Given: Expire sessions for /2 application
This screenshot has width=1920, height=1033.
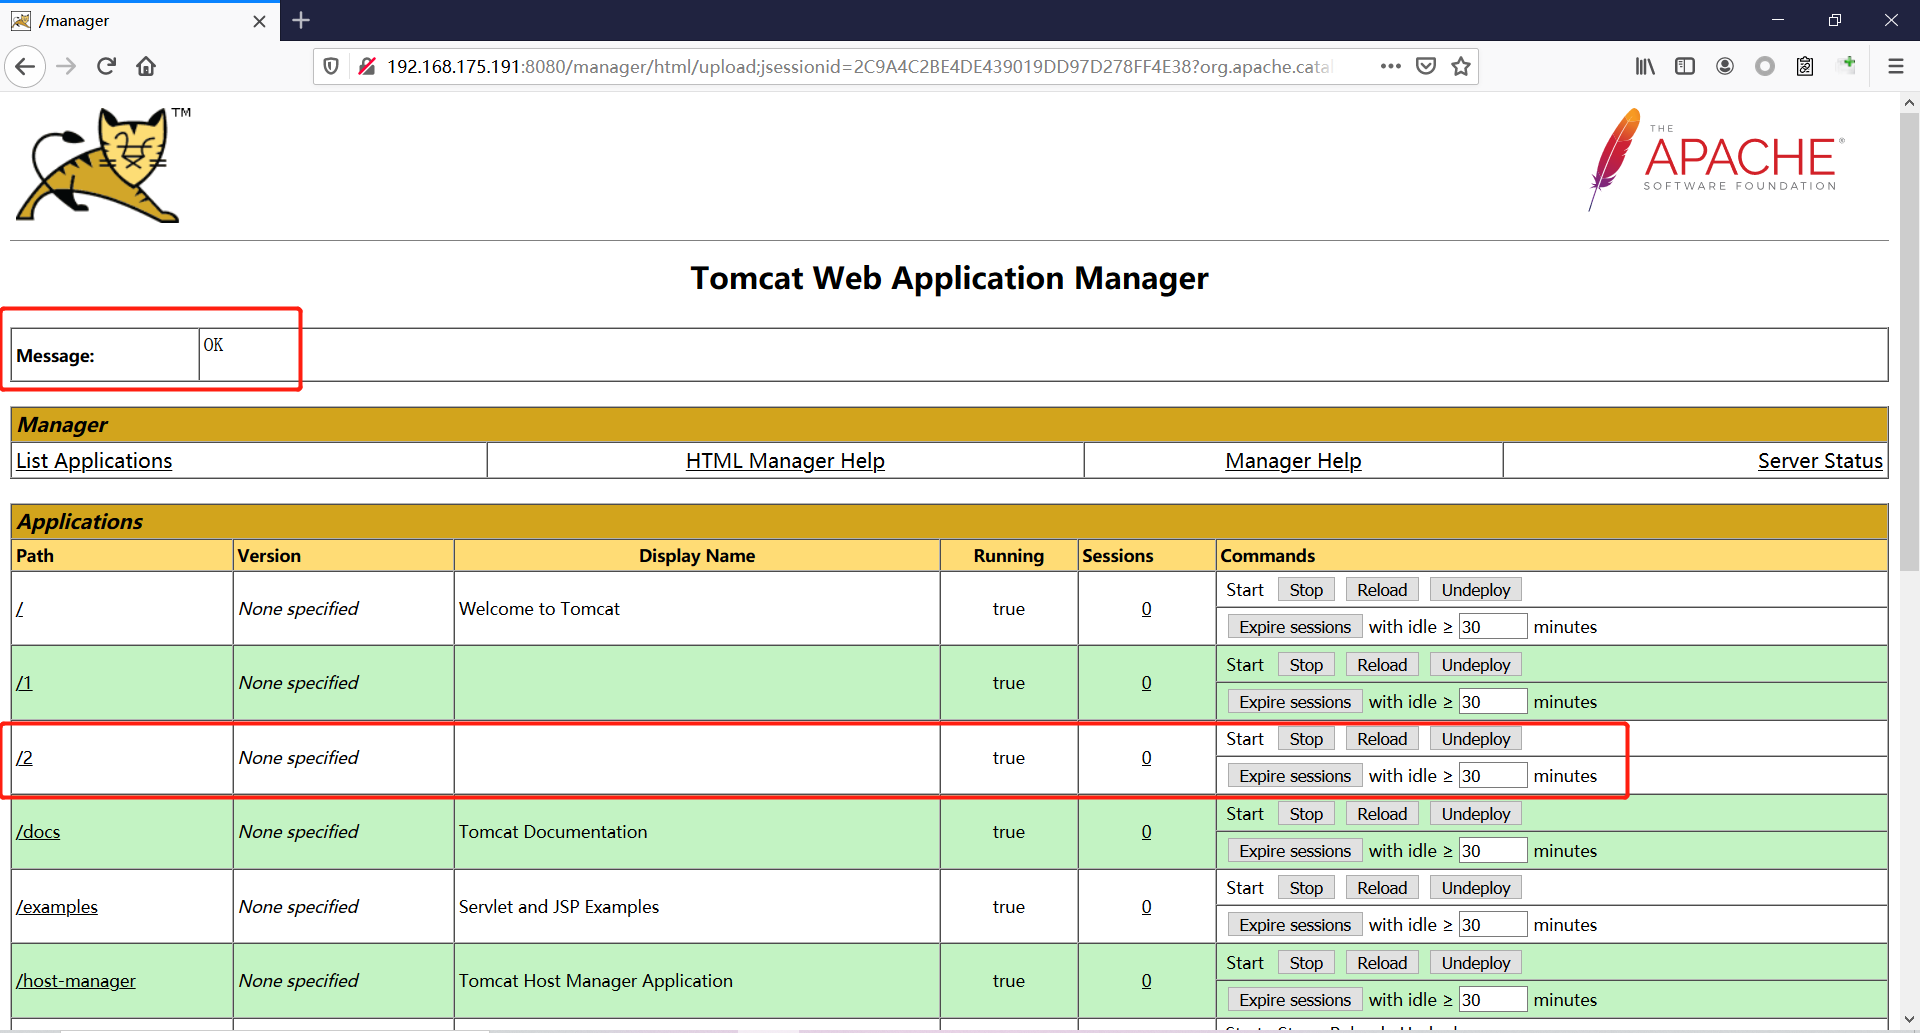Looking at the screenshot, I should pyautogui.click(x=1295, y=776).
